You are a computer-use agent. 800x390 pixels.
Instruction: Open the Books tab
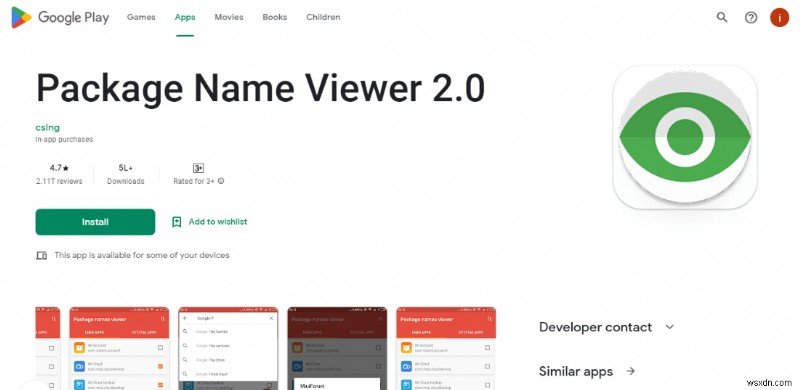pyautogui.click(x=274, y=17)
